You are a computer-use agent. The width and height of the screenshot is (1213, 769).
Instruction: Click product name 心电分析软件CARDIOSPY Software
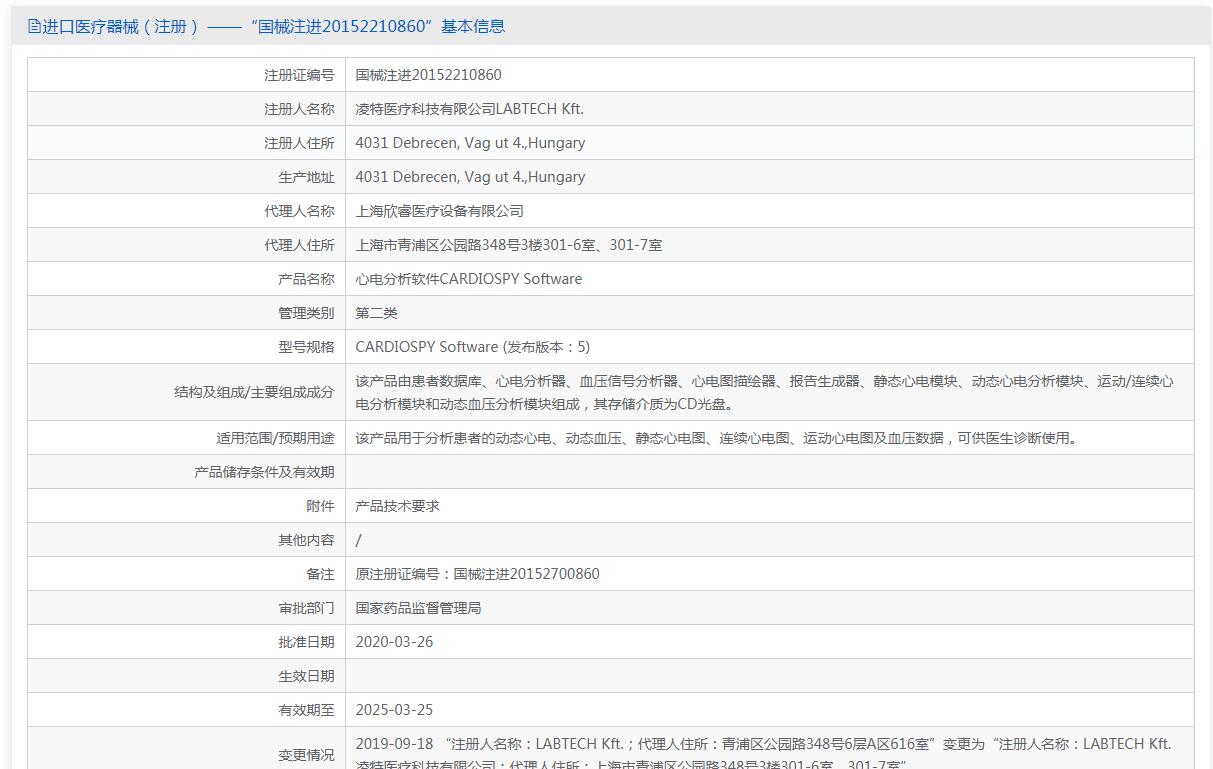click(x=468, y=279)
